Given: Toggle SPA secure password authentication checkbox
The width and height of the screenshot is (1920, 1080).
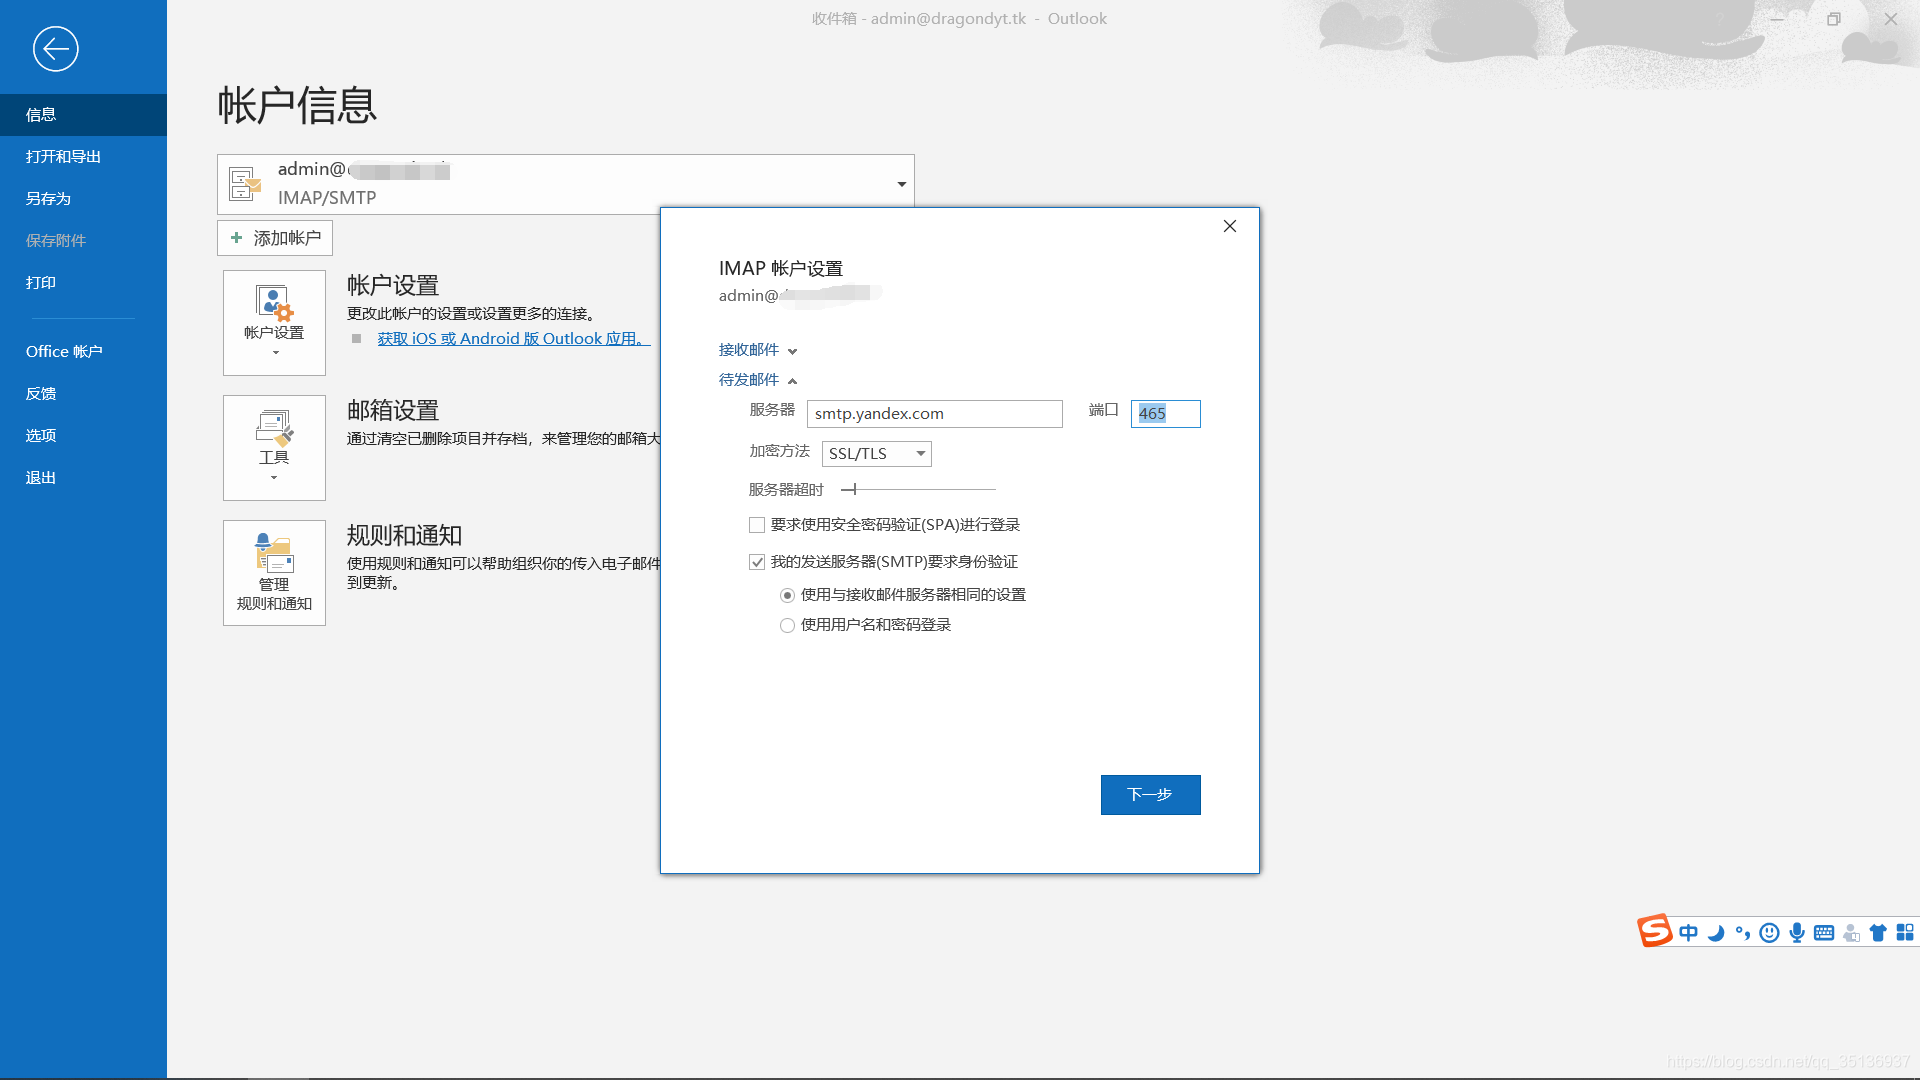Looking at the screenshot, I should click(x=756, y=524).
